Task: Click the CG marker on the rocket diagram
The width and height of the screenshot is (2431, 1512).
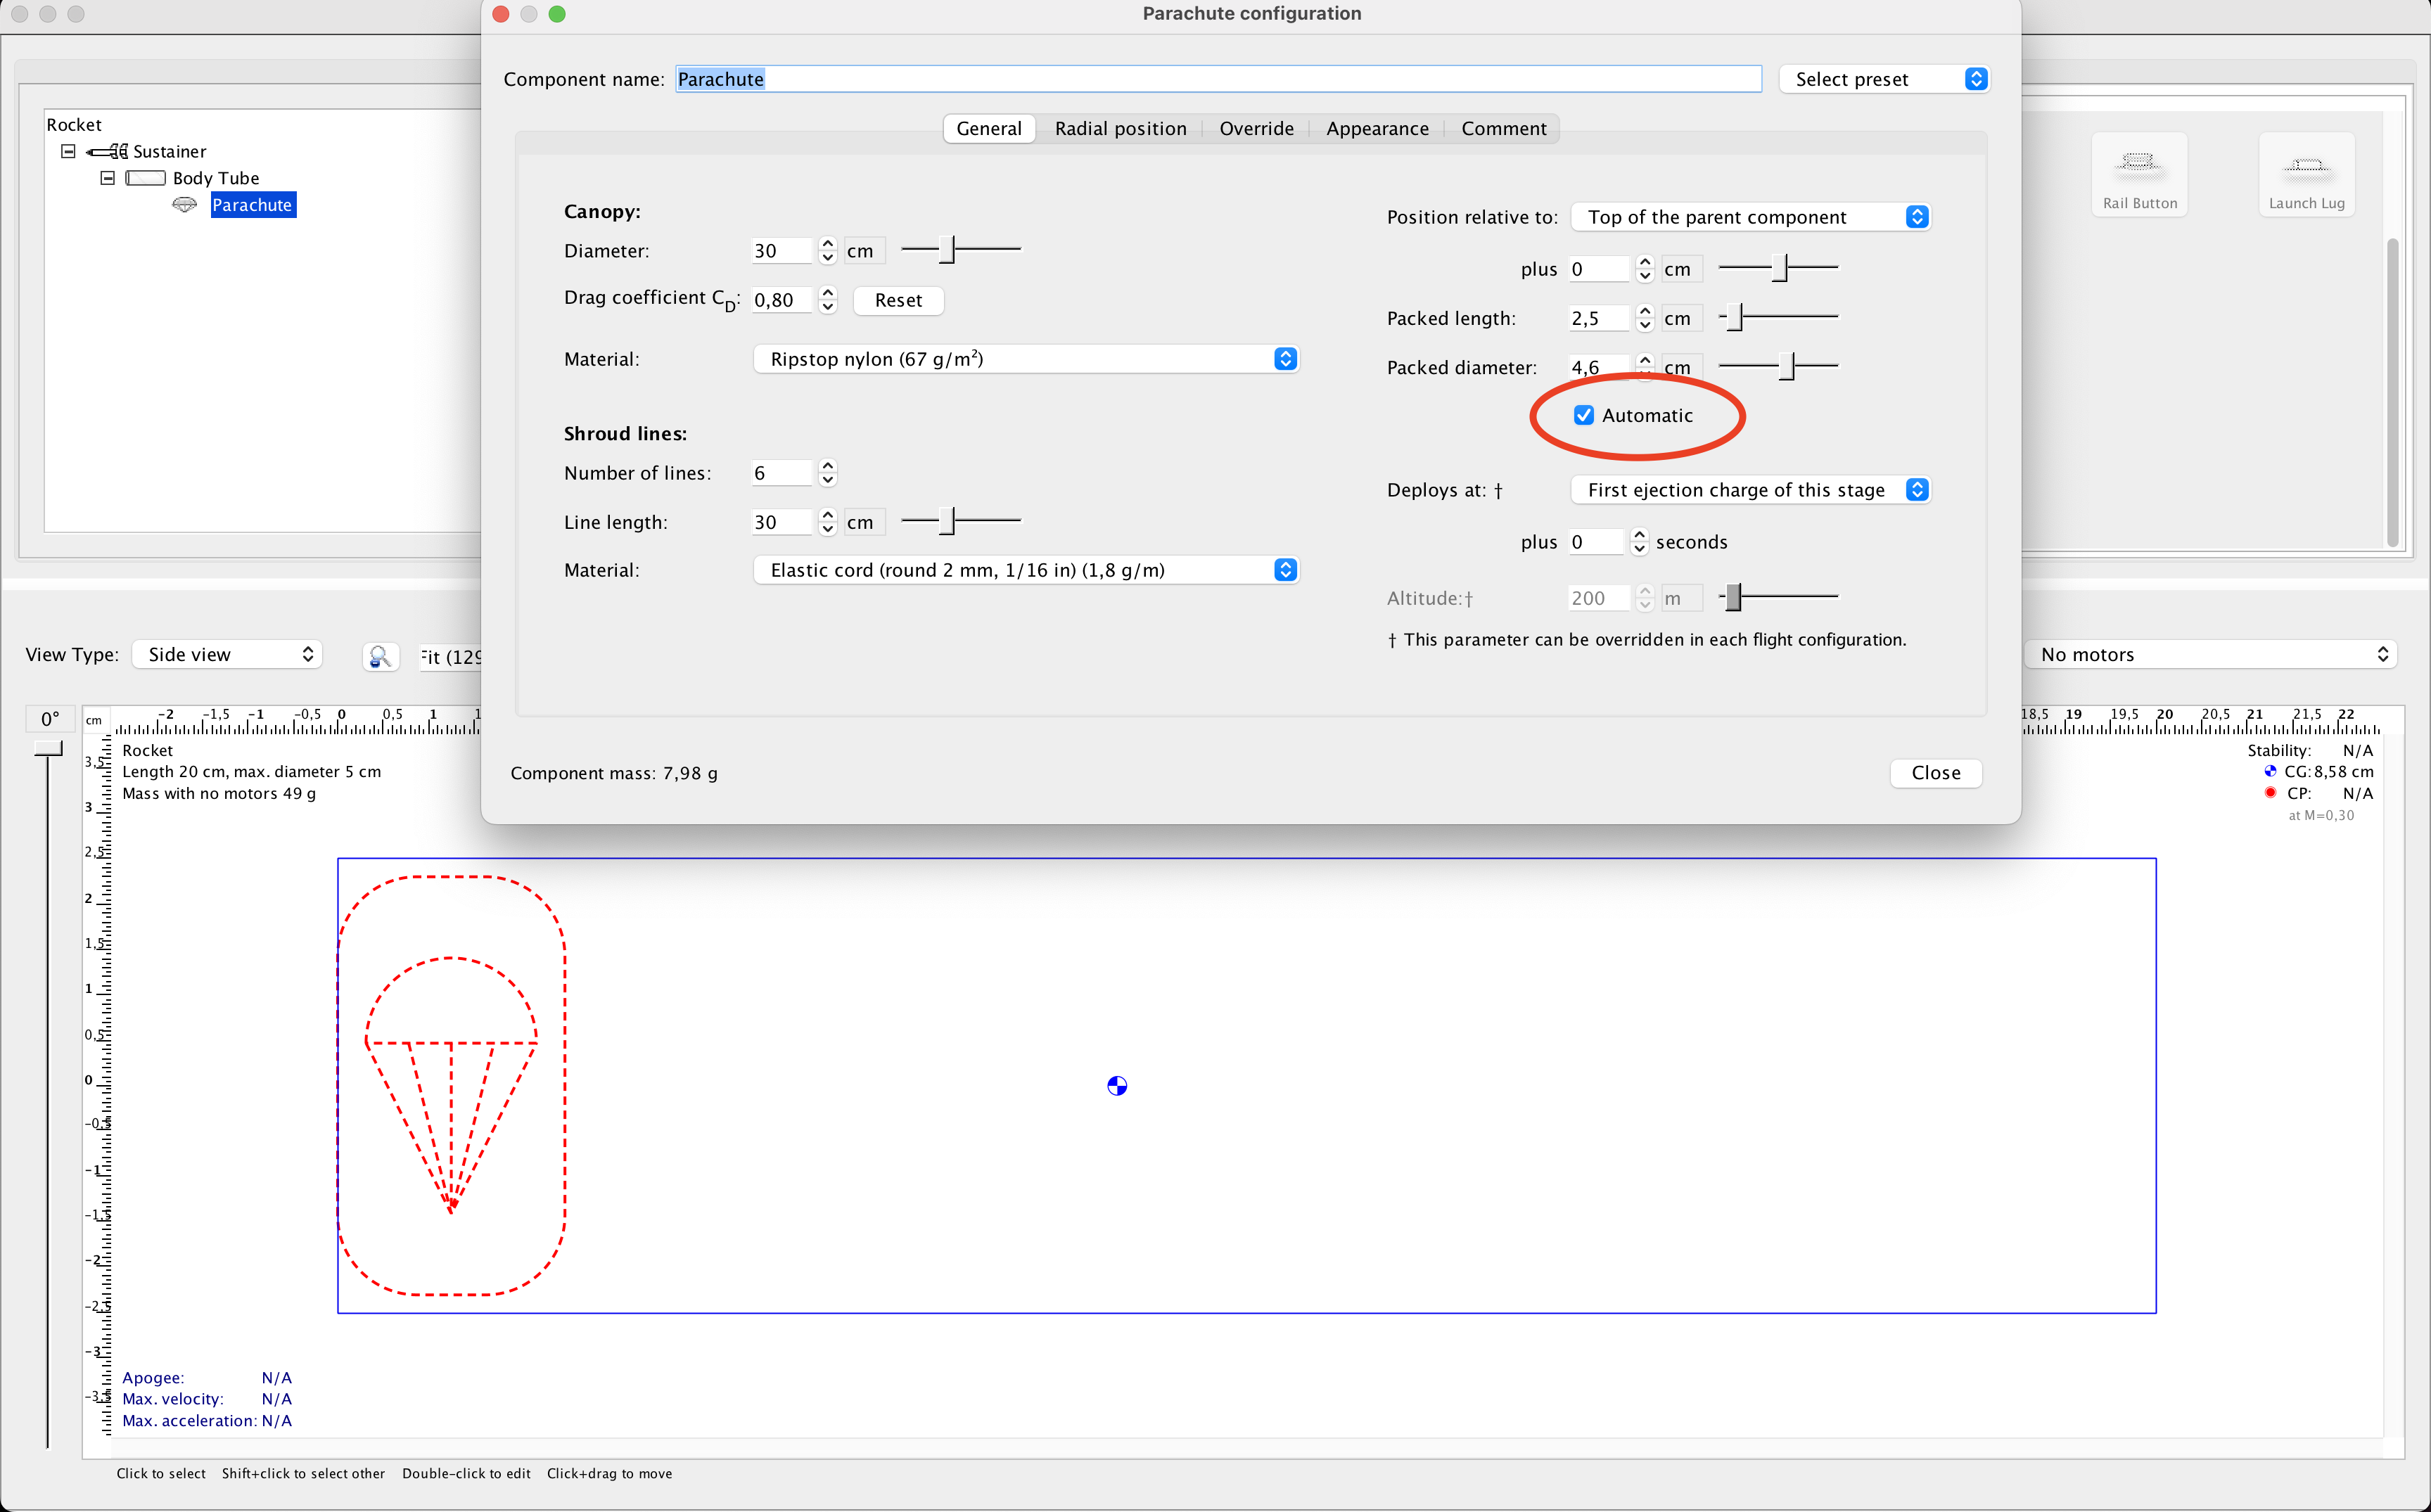Action: [1117, 1086]
